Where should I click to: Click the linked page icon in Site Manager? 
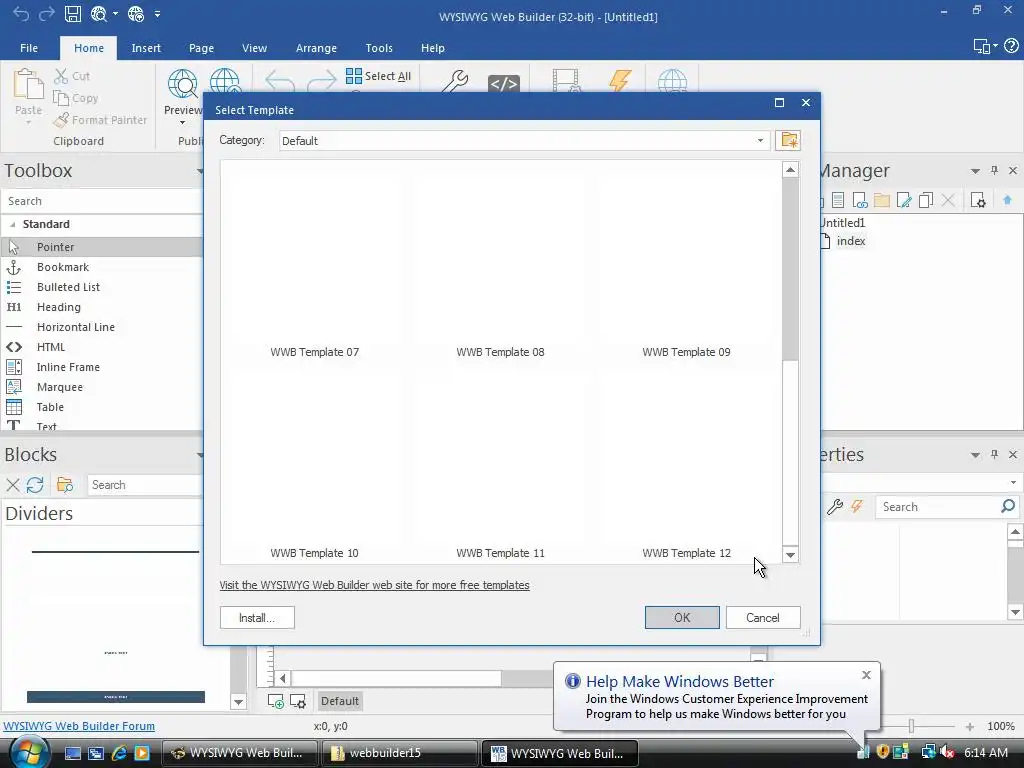click(860, 200)
